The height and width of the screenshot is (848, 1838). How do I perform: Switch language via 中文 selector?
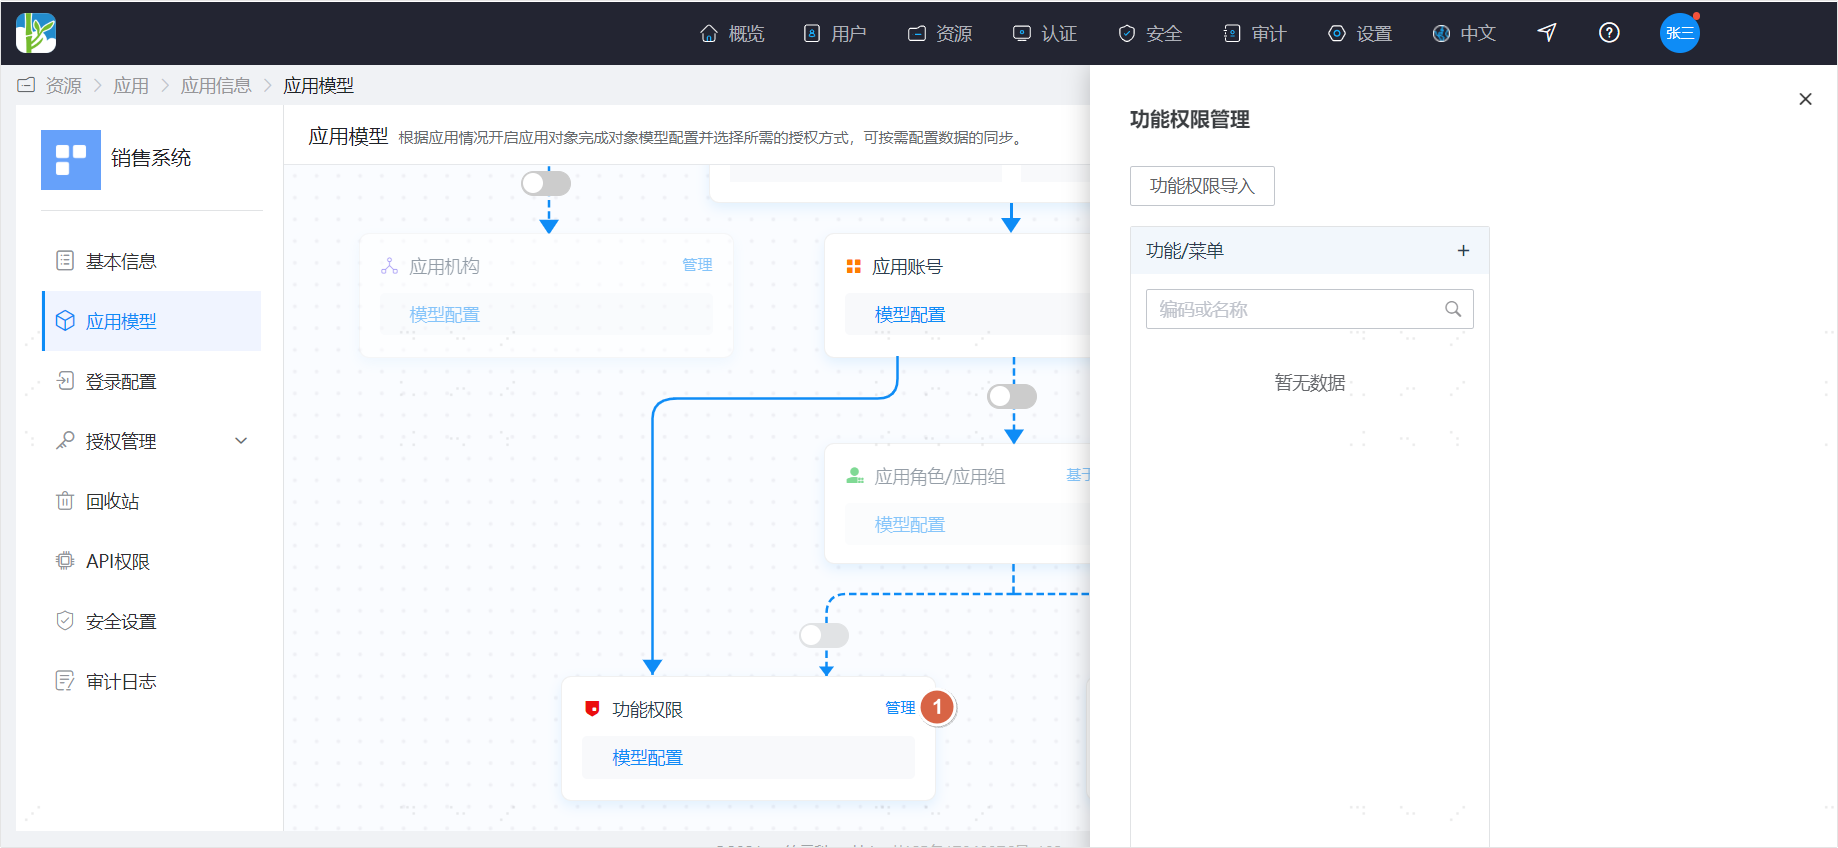coord(1464,33)
